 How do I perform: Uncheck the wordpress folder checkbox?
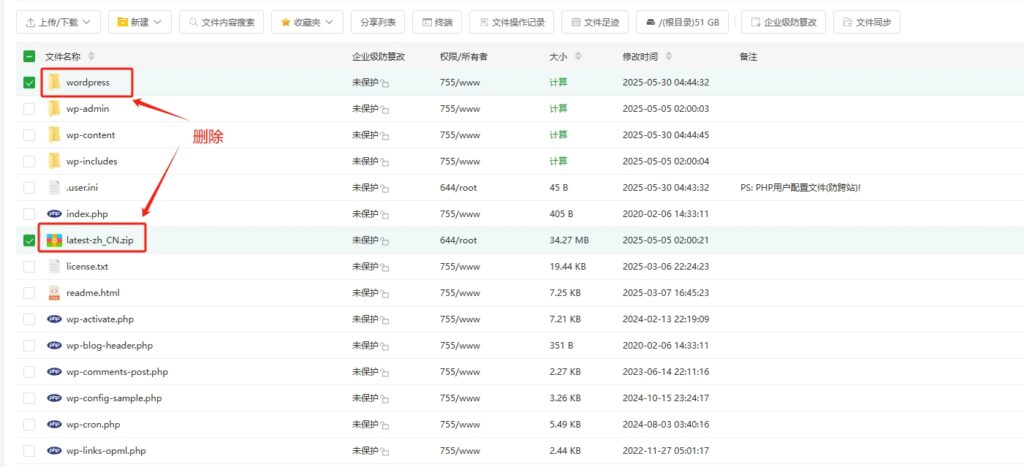point(29,82)
